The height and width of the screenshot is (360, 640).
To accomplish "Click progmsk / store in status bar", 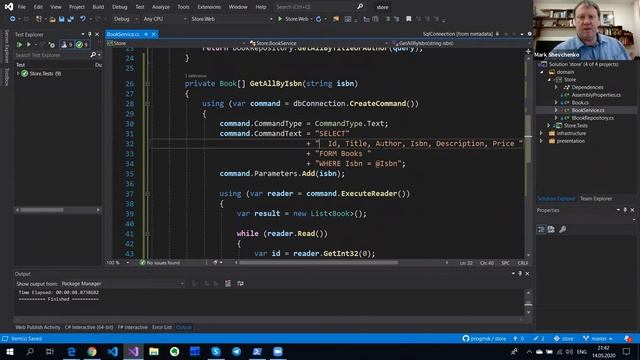I will [484, 338].
